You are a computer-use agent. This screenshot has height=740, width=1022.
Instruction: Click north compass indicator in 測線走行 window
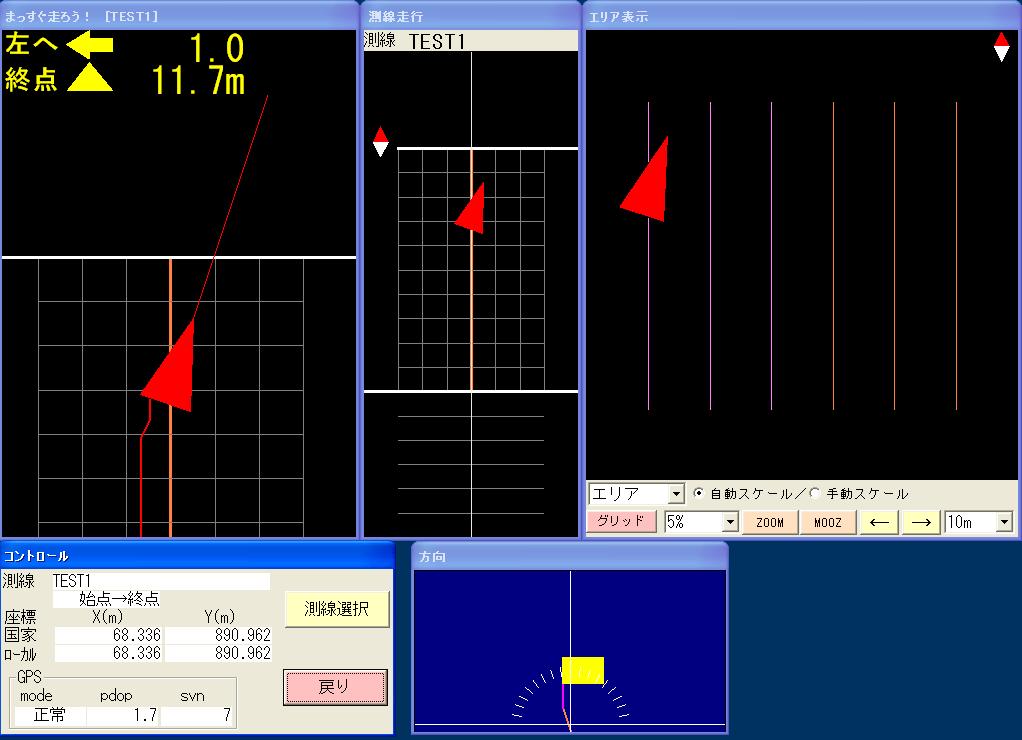(x=381, y=141)
